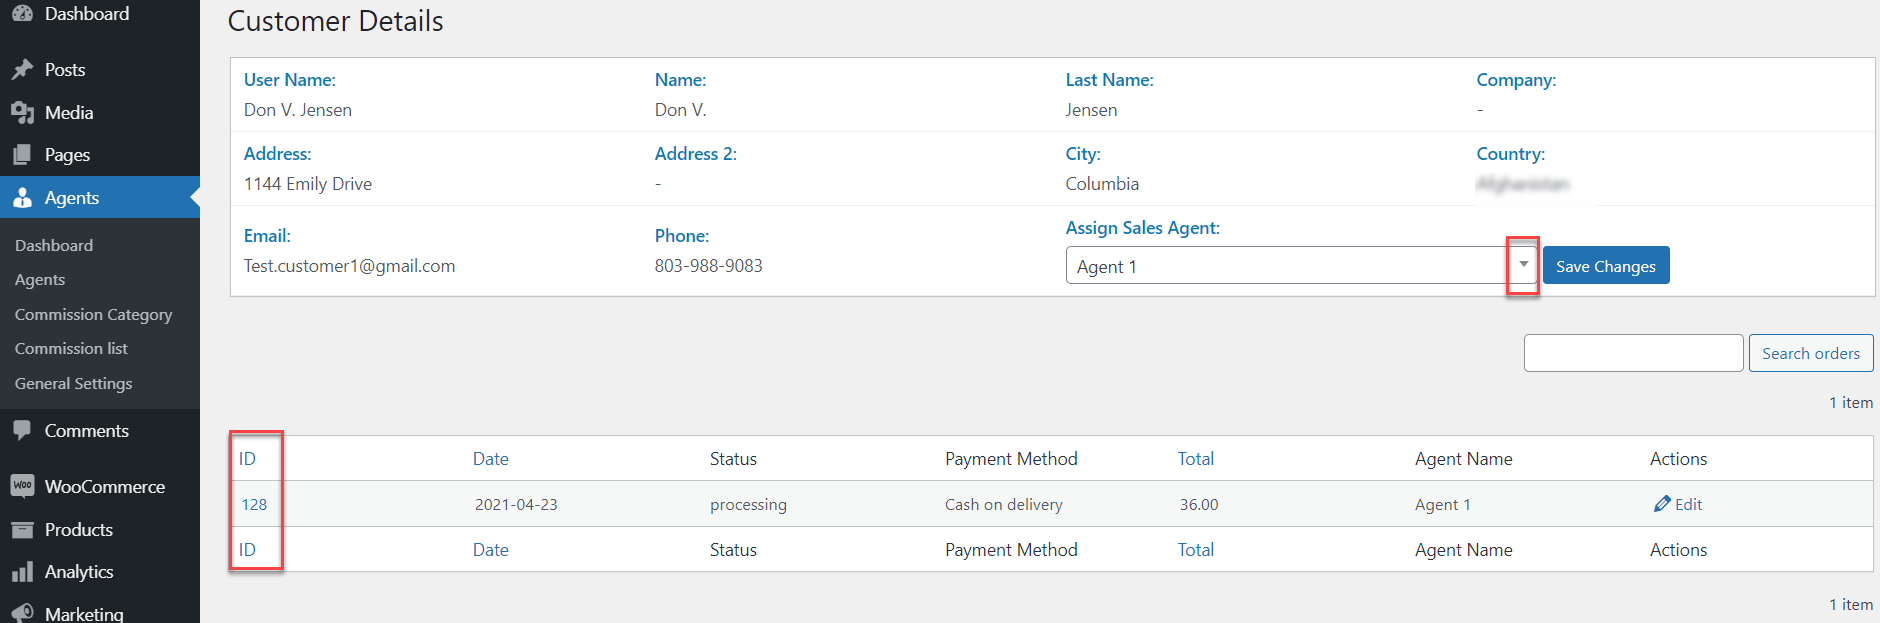Click the Posts pushpin icon
1880x623 pixels.
22,70
